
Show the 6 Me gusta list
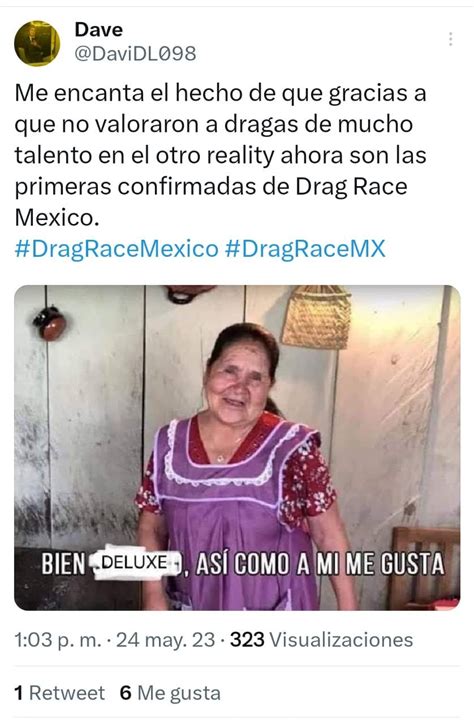(x=170, y=693)
